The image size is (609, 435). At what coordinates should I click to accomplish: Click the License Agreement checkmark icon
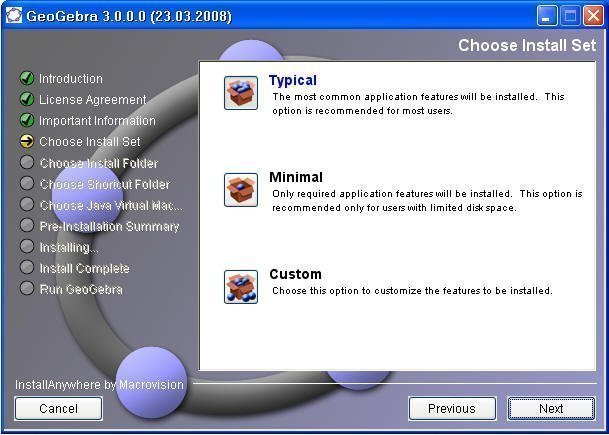tap(27, 99)
